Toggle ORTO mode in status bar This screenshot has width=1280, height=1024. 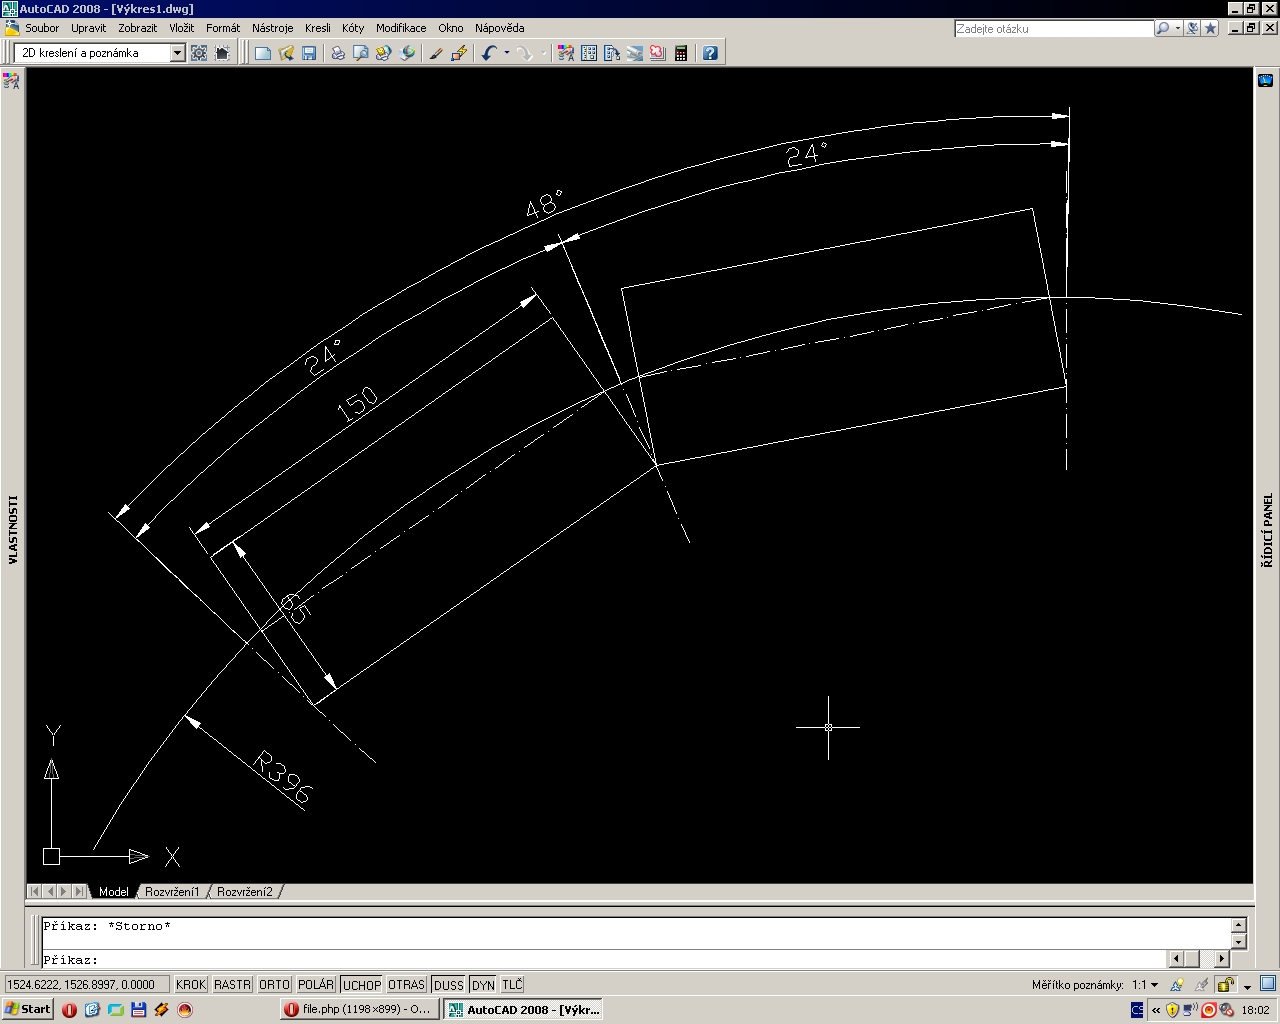pos(274,985)
